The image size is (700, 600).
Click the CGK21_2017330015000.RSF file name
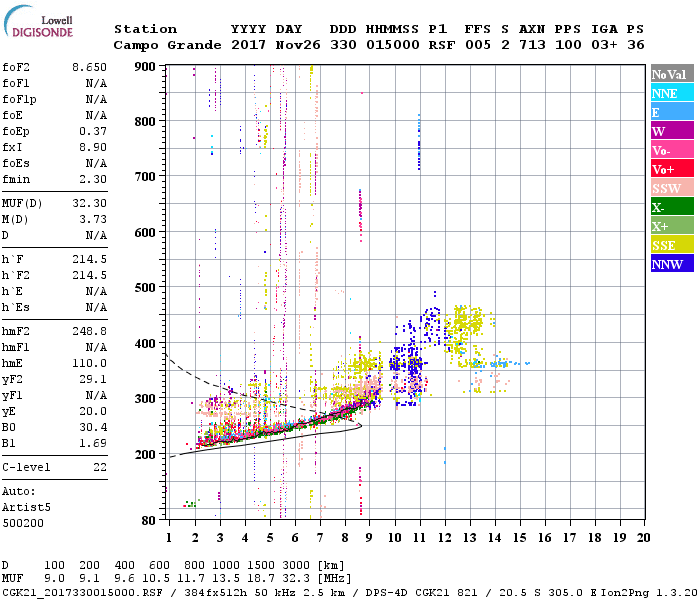click(83, 593)
